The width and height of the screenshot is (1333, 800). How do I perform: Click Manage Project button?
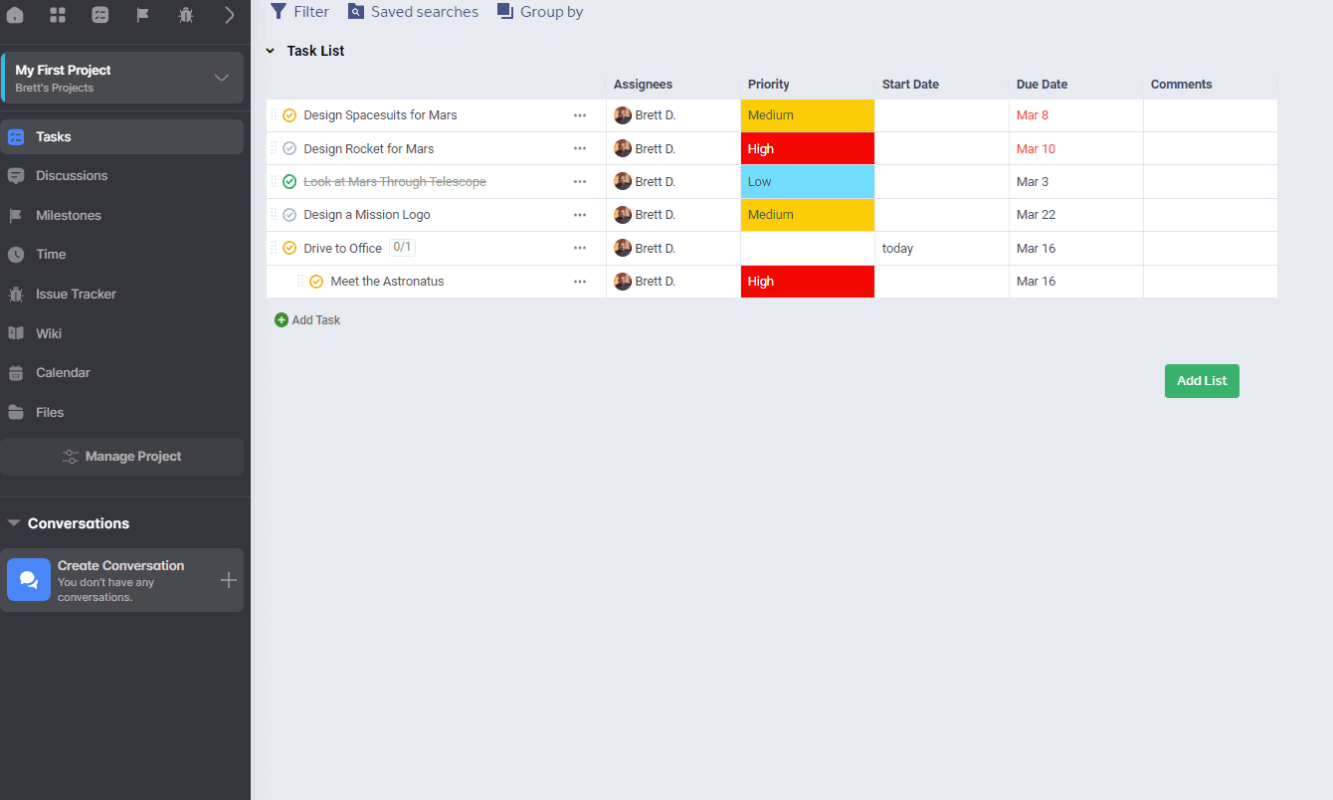pyautogui.click(x=122, y=456)
